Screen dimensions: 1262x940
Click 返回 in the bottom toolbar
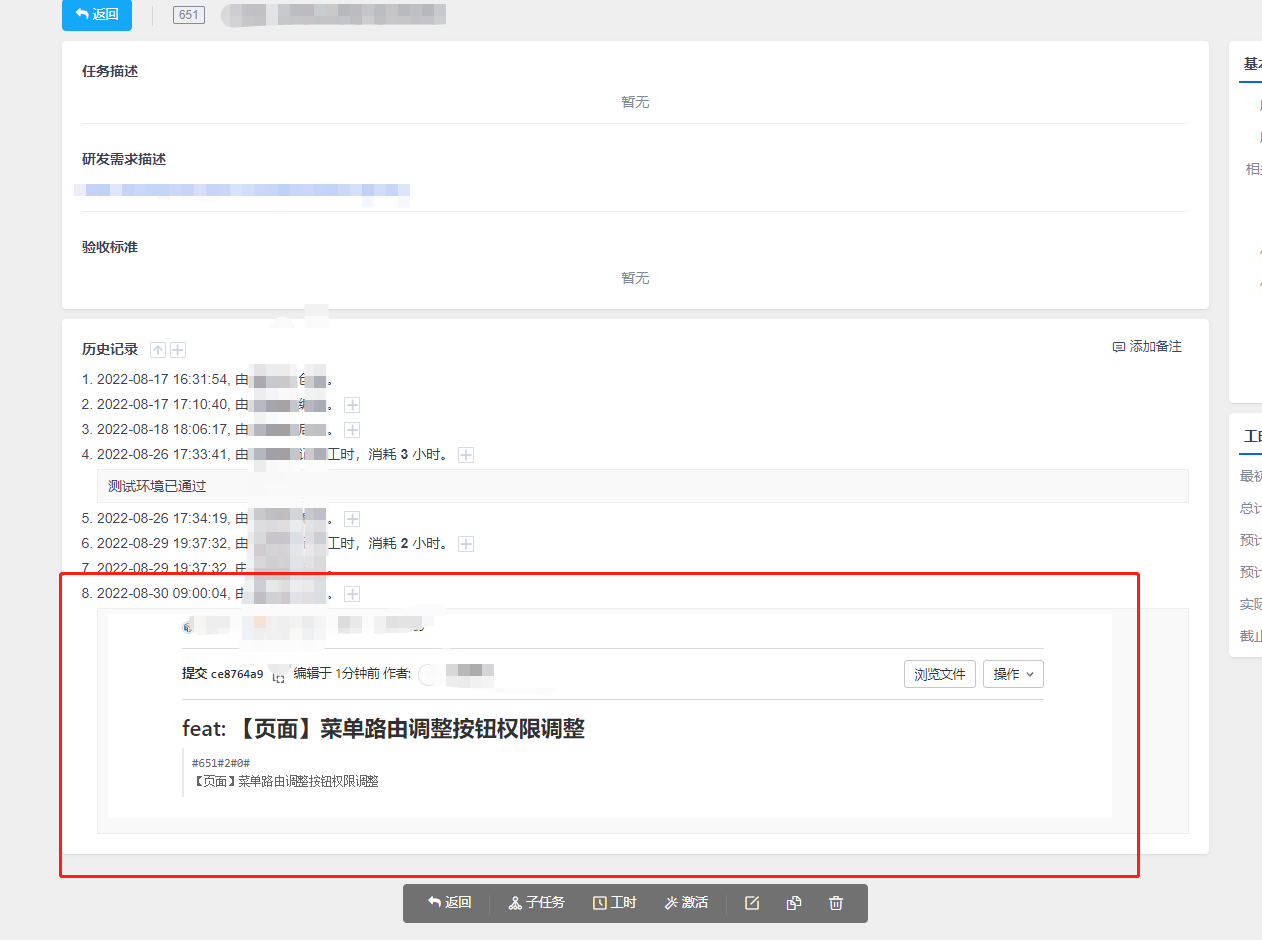point(449,903)
